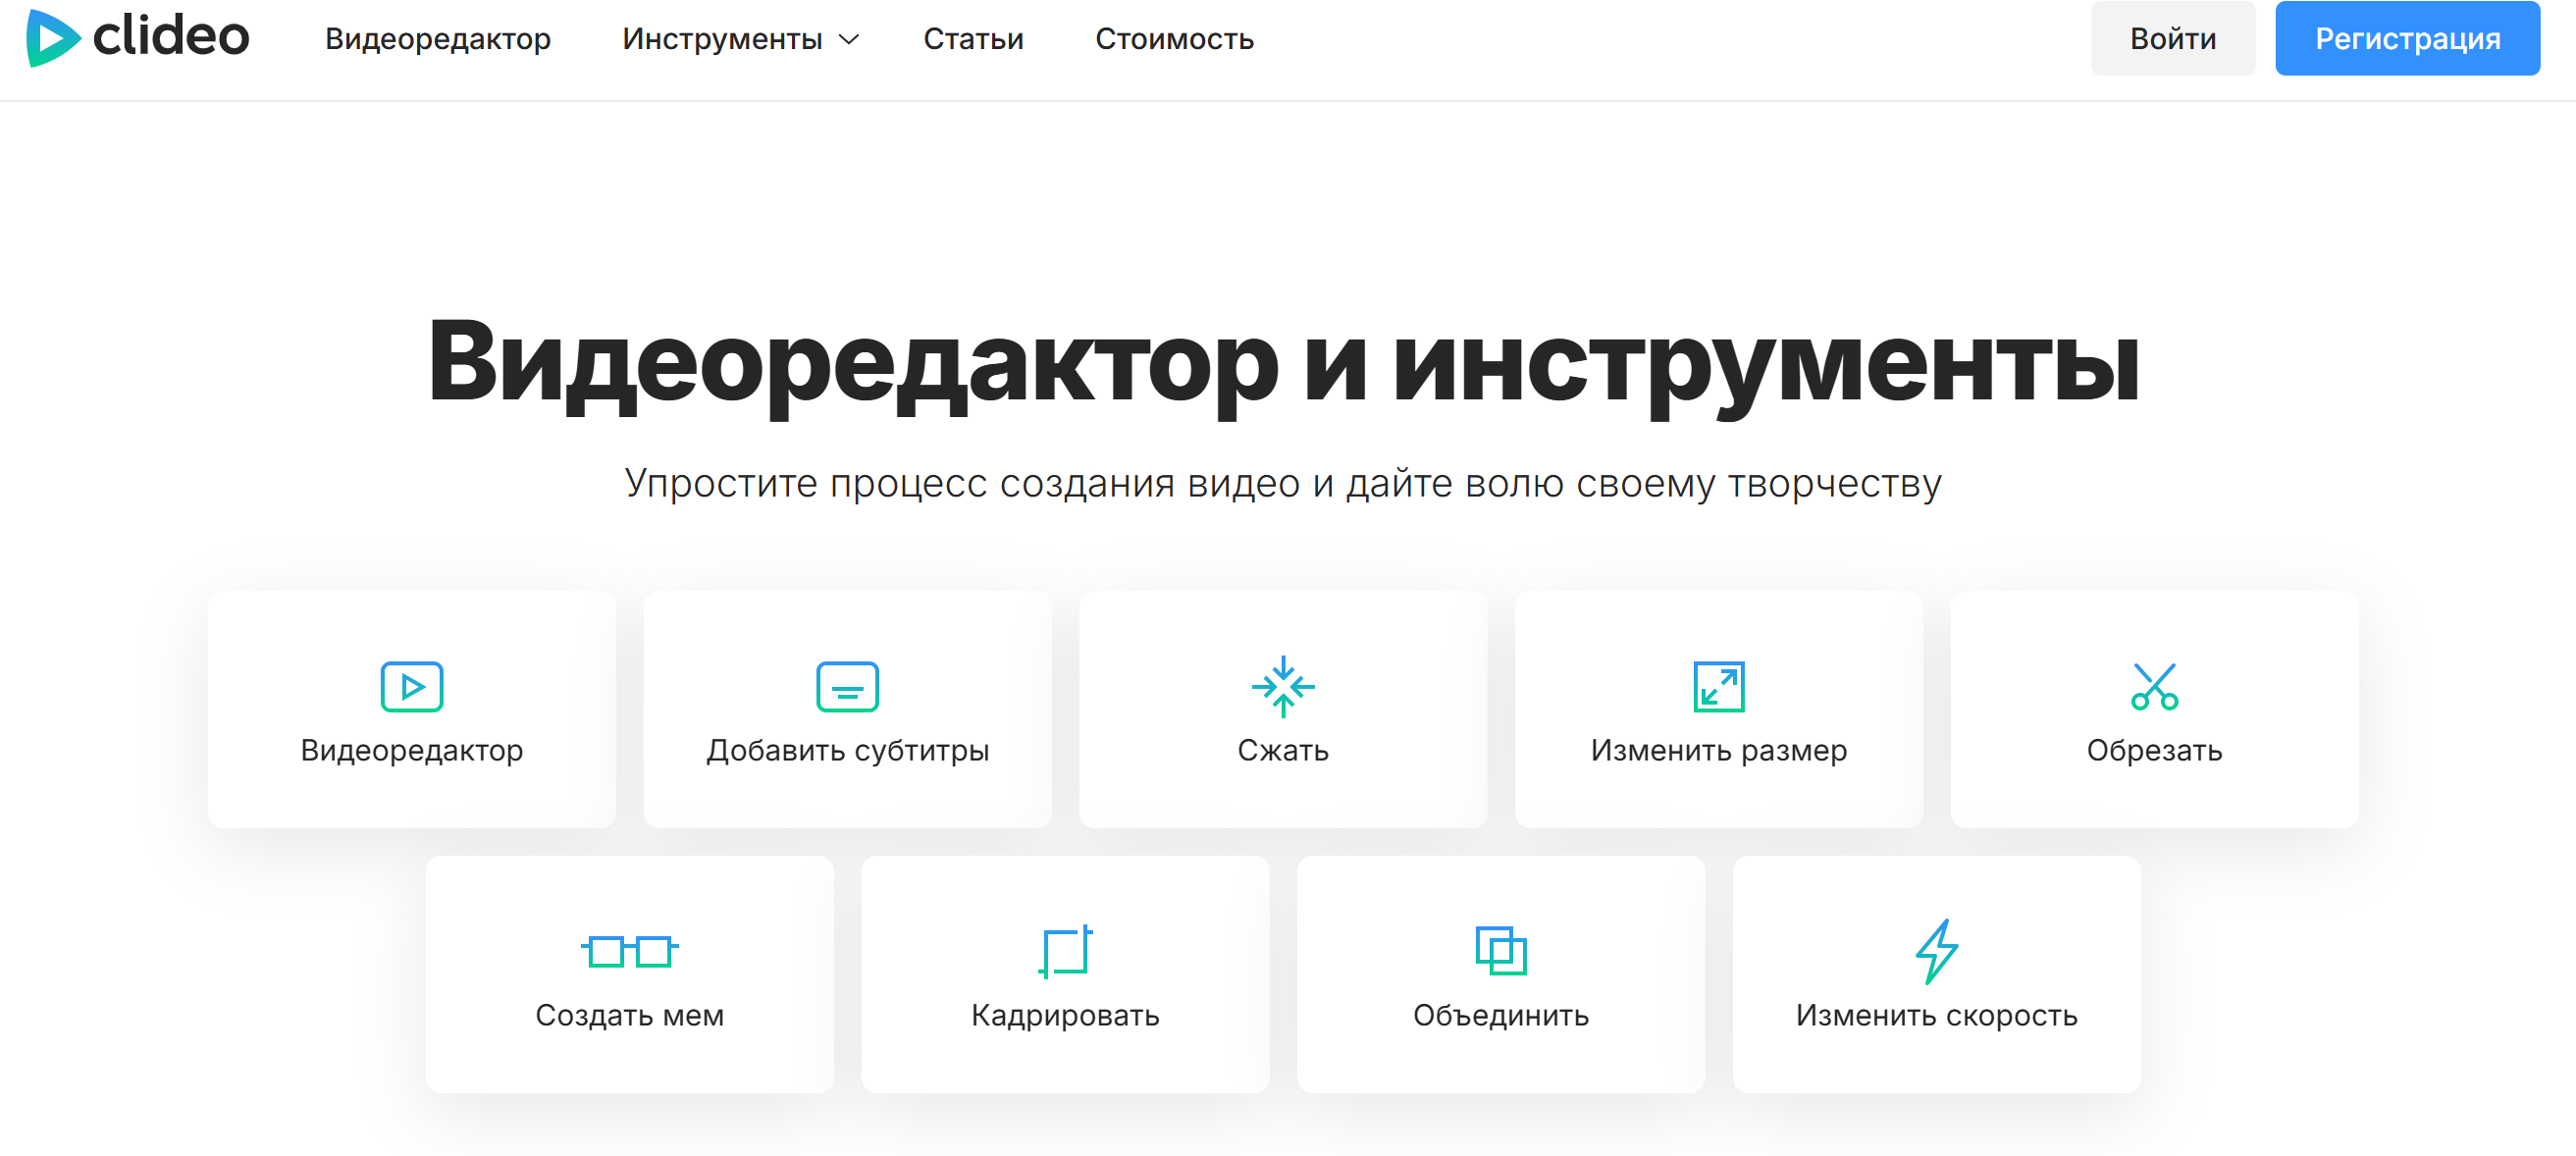Image resolution: width=2576 pixels, height=1156 pixels.
Task: Click the clideo wordmark to go home
Action: [x=170, y=39]
